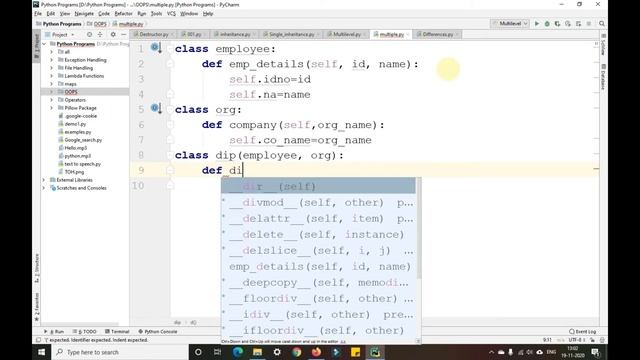Click the override gutter icon on line 1
The height and width of the screenshot is (360, 640).
156,48
